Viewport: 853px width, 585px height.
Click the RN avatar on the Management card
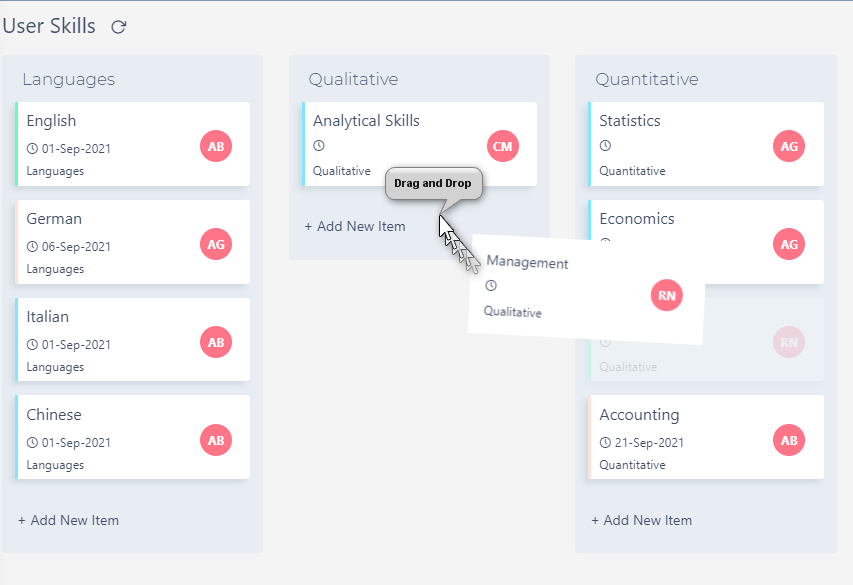666,295
